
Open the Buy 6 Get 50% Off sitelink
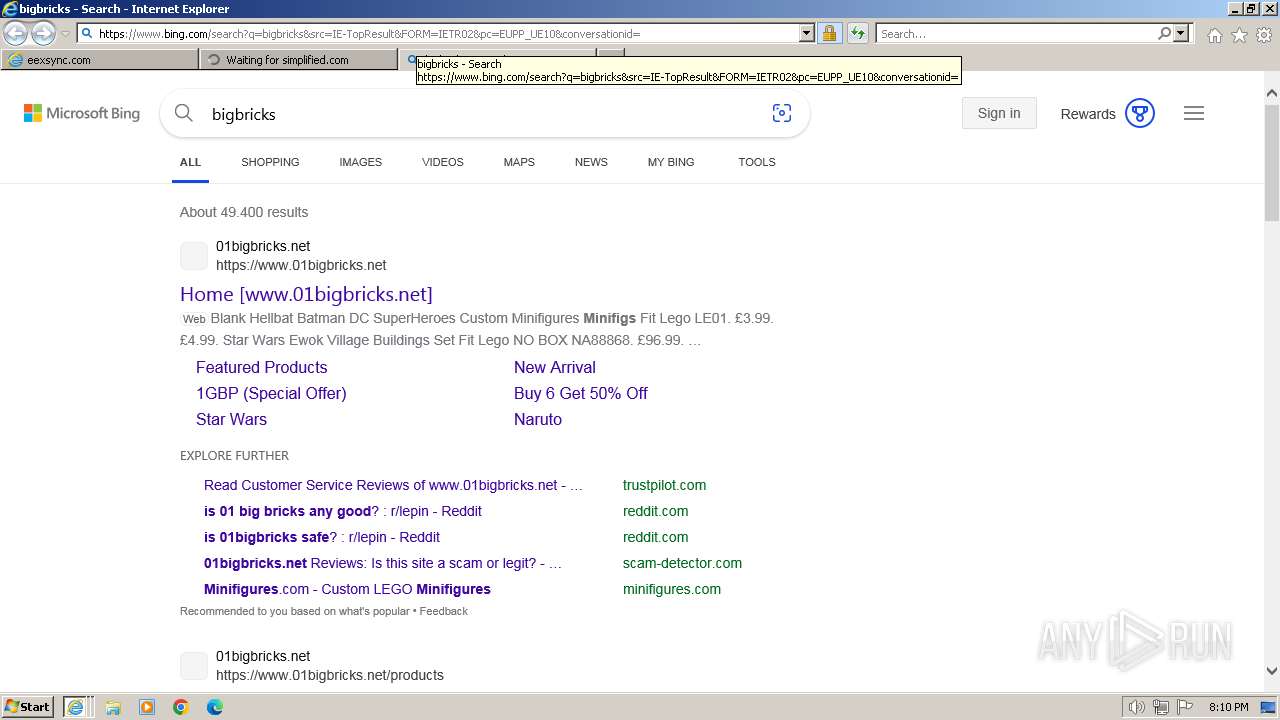point(581,393)
